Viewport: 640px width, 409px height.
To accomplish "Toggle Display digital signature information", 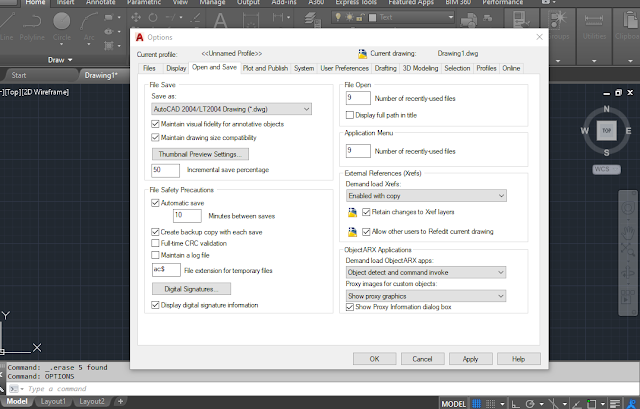I will (155, 305).
